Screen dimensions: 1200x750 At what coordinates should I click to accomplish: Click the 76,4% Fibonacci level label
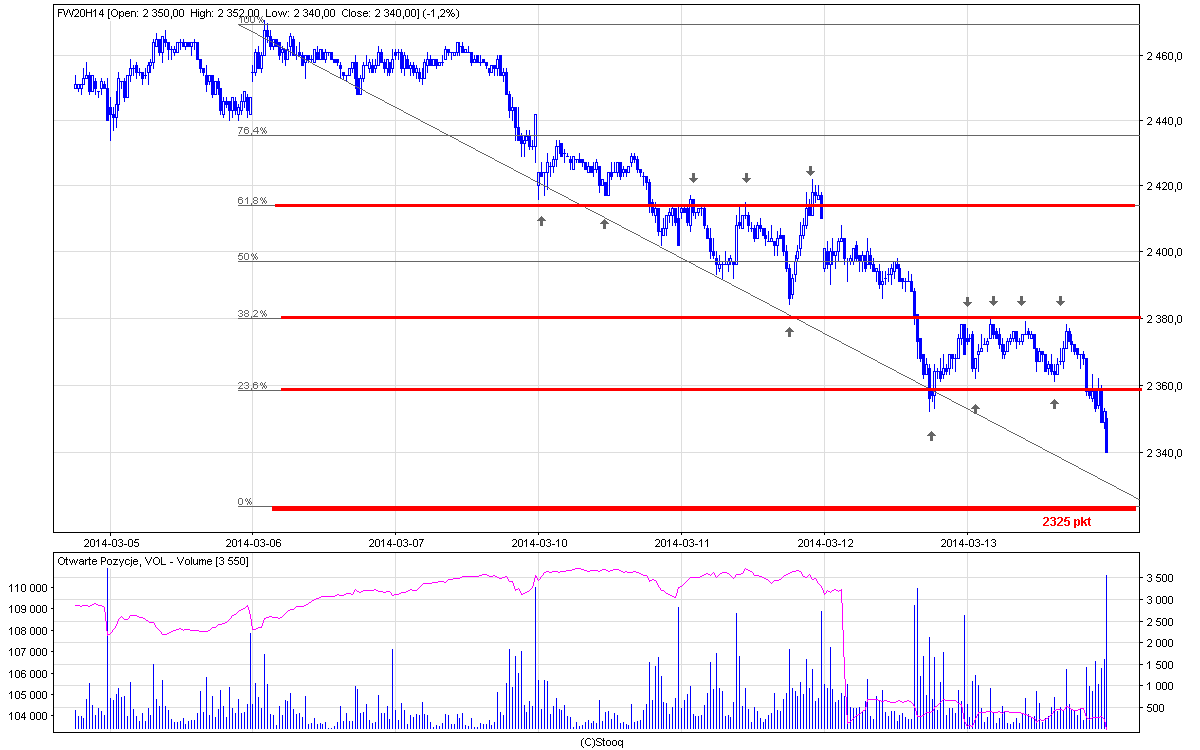252,131
